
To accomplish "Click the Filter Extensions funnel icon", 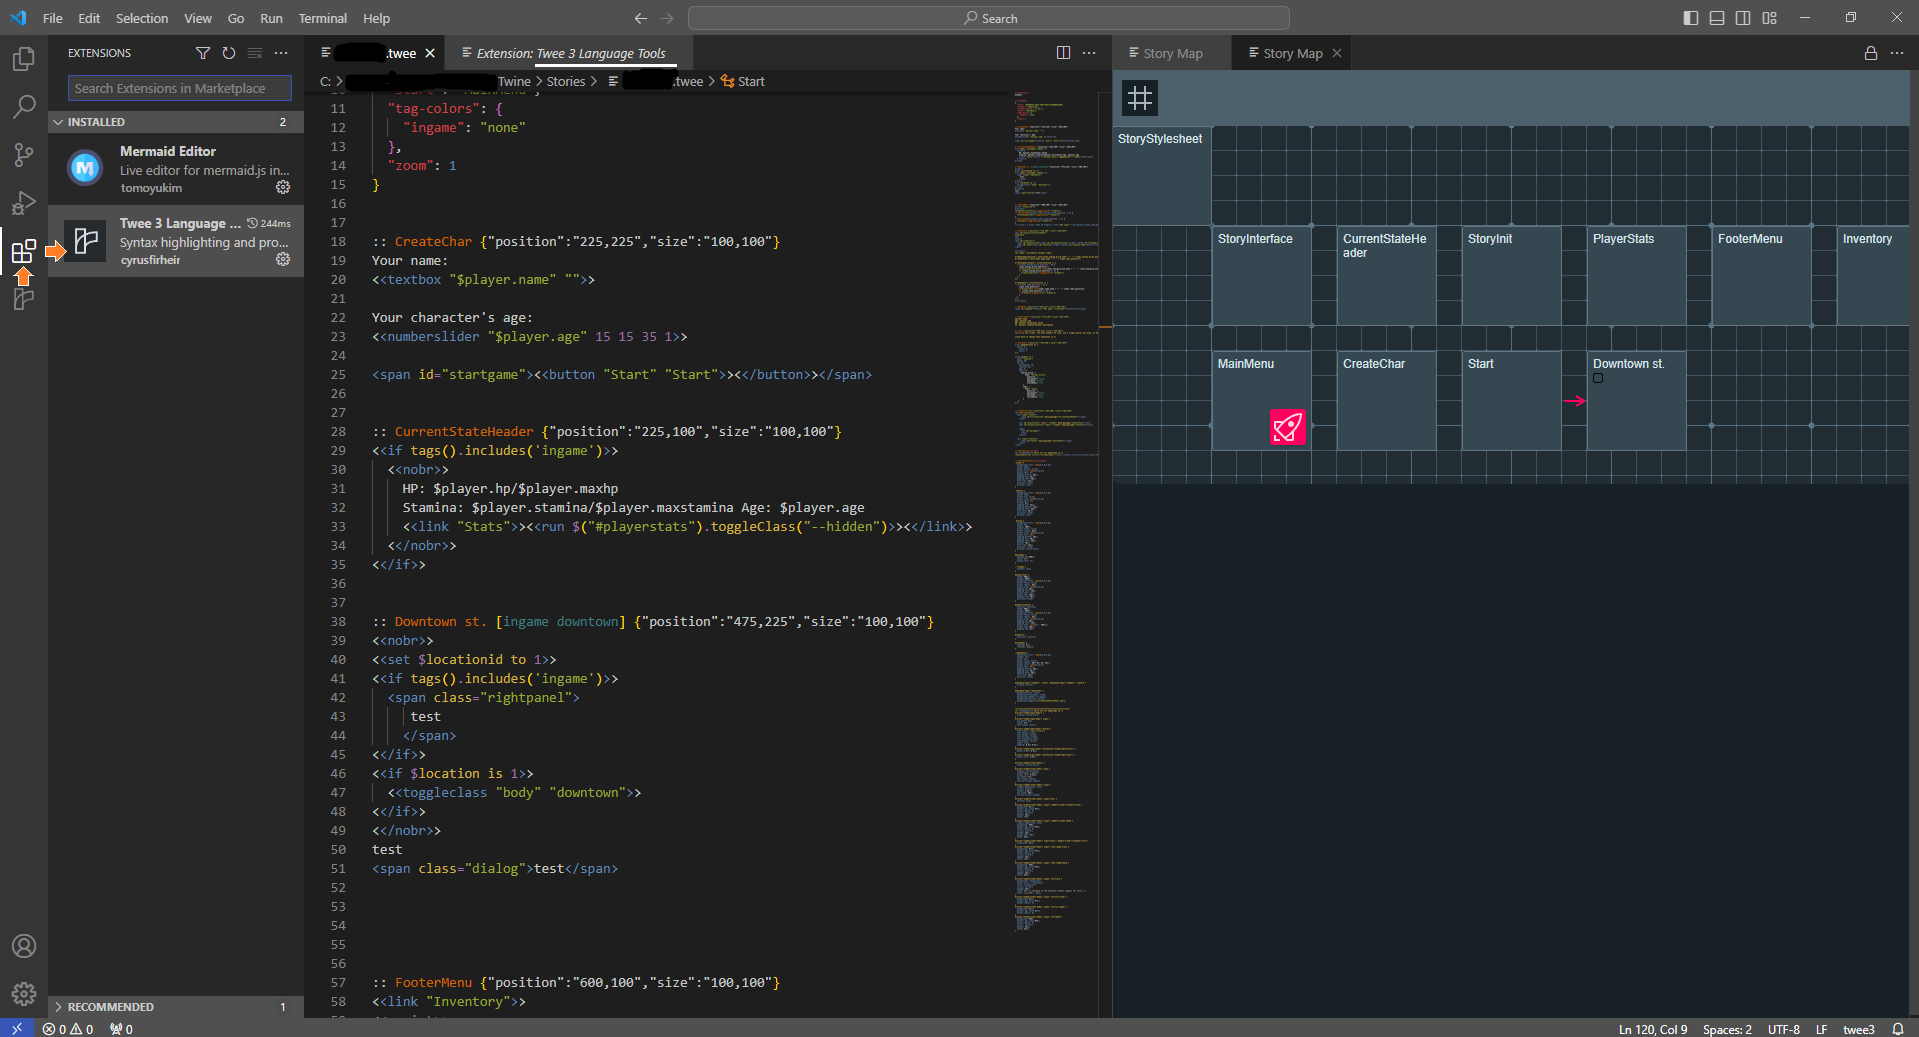I will pos(203,53).
